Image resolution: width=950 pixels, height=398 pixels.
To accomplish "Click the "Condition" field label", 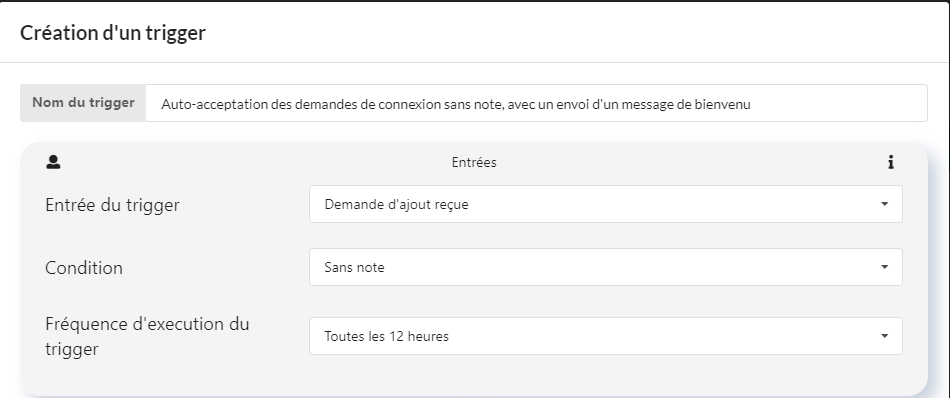I will [84, 268].
